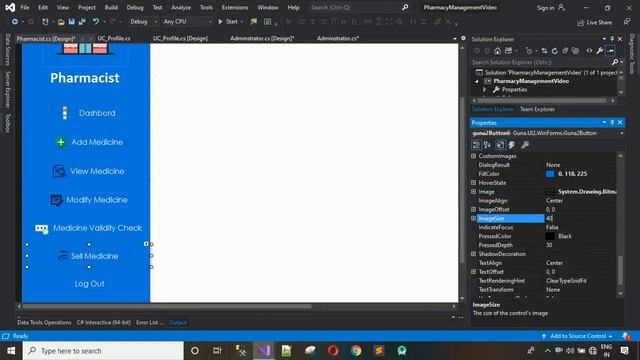Collapse PharmacyManagementVideo project node

pyautogui.click(x=477, y=81)
